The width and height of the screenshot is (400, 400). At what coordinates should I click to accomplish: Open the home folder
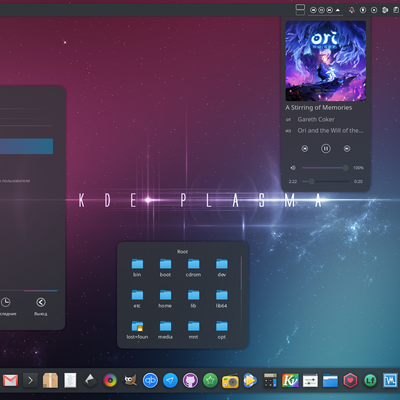(165, 299)
